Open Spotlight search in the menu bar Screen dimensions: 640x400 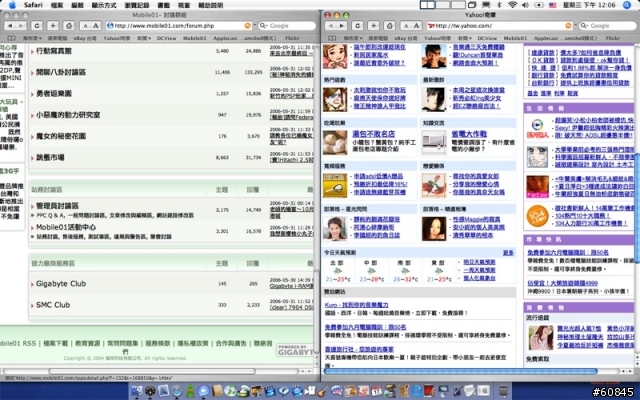pos(627,5)
